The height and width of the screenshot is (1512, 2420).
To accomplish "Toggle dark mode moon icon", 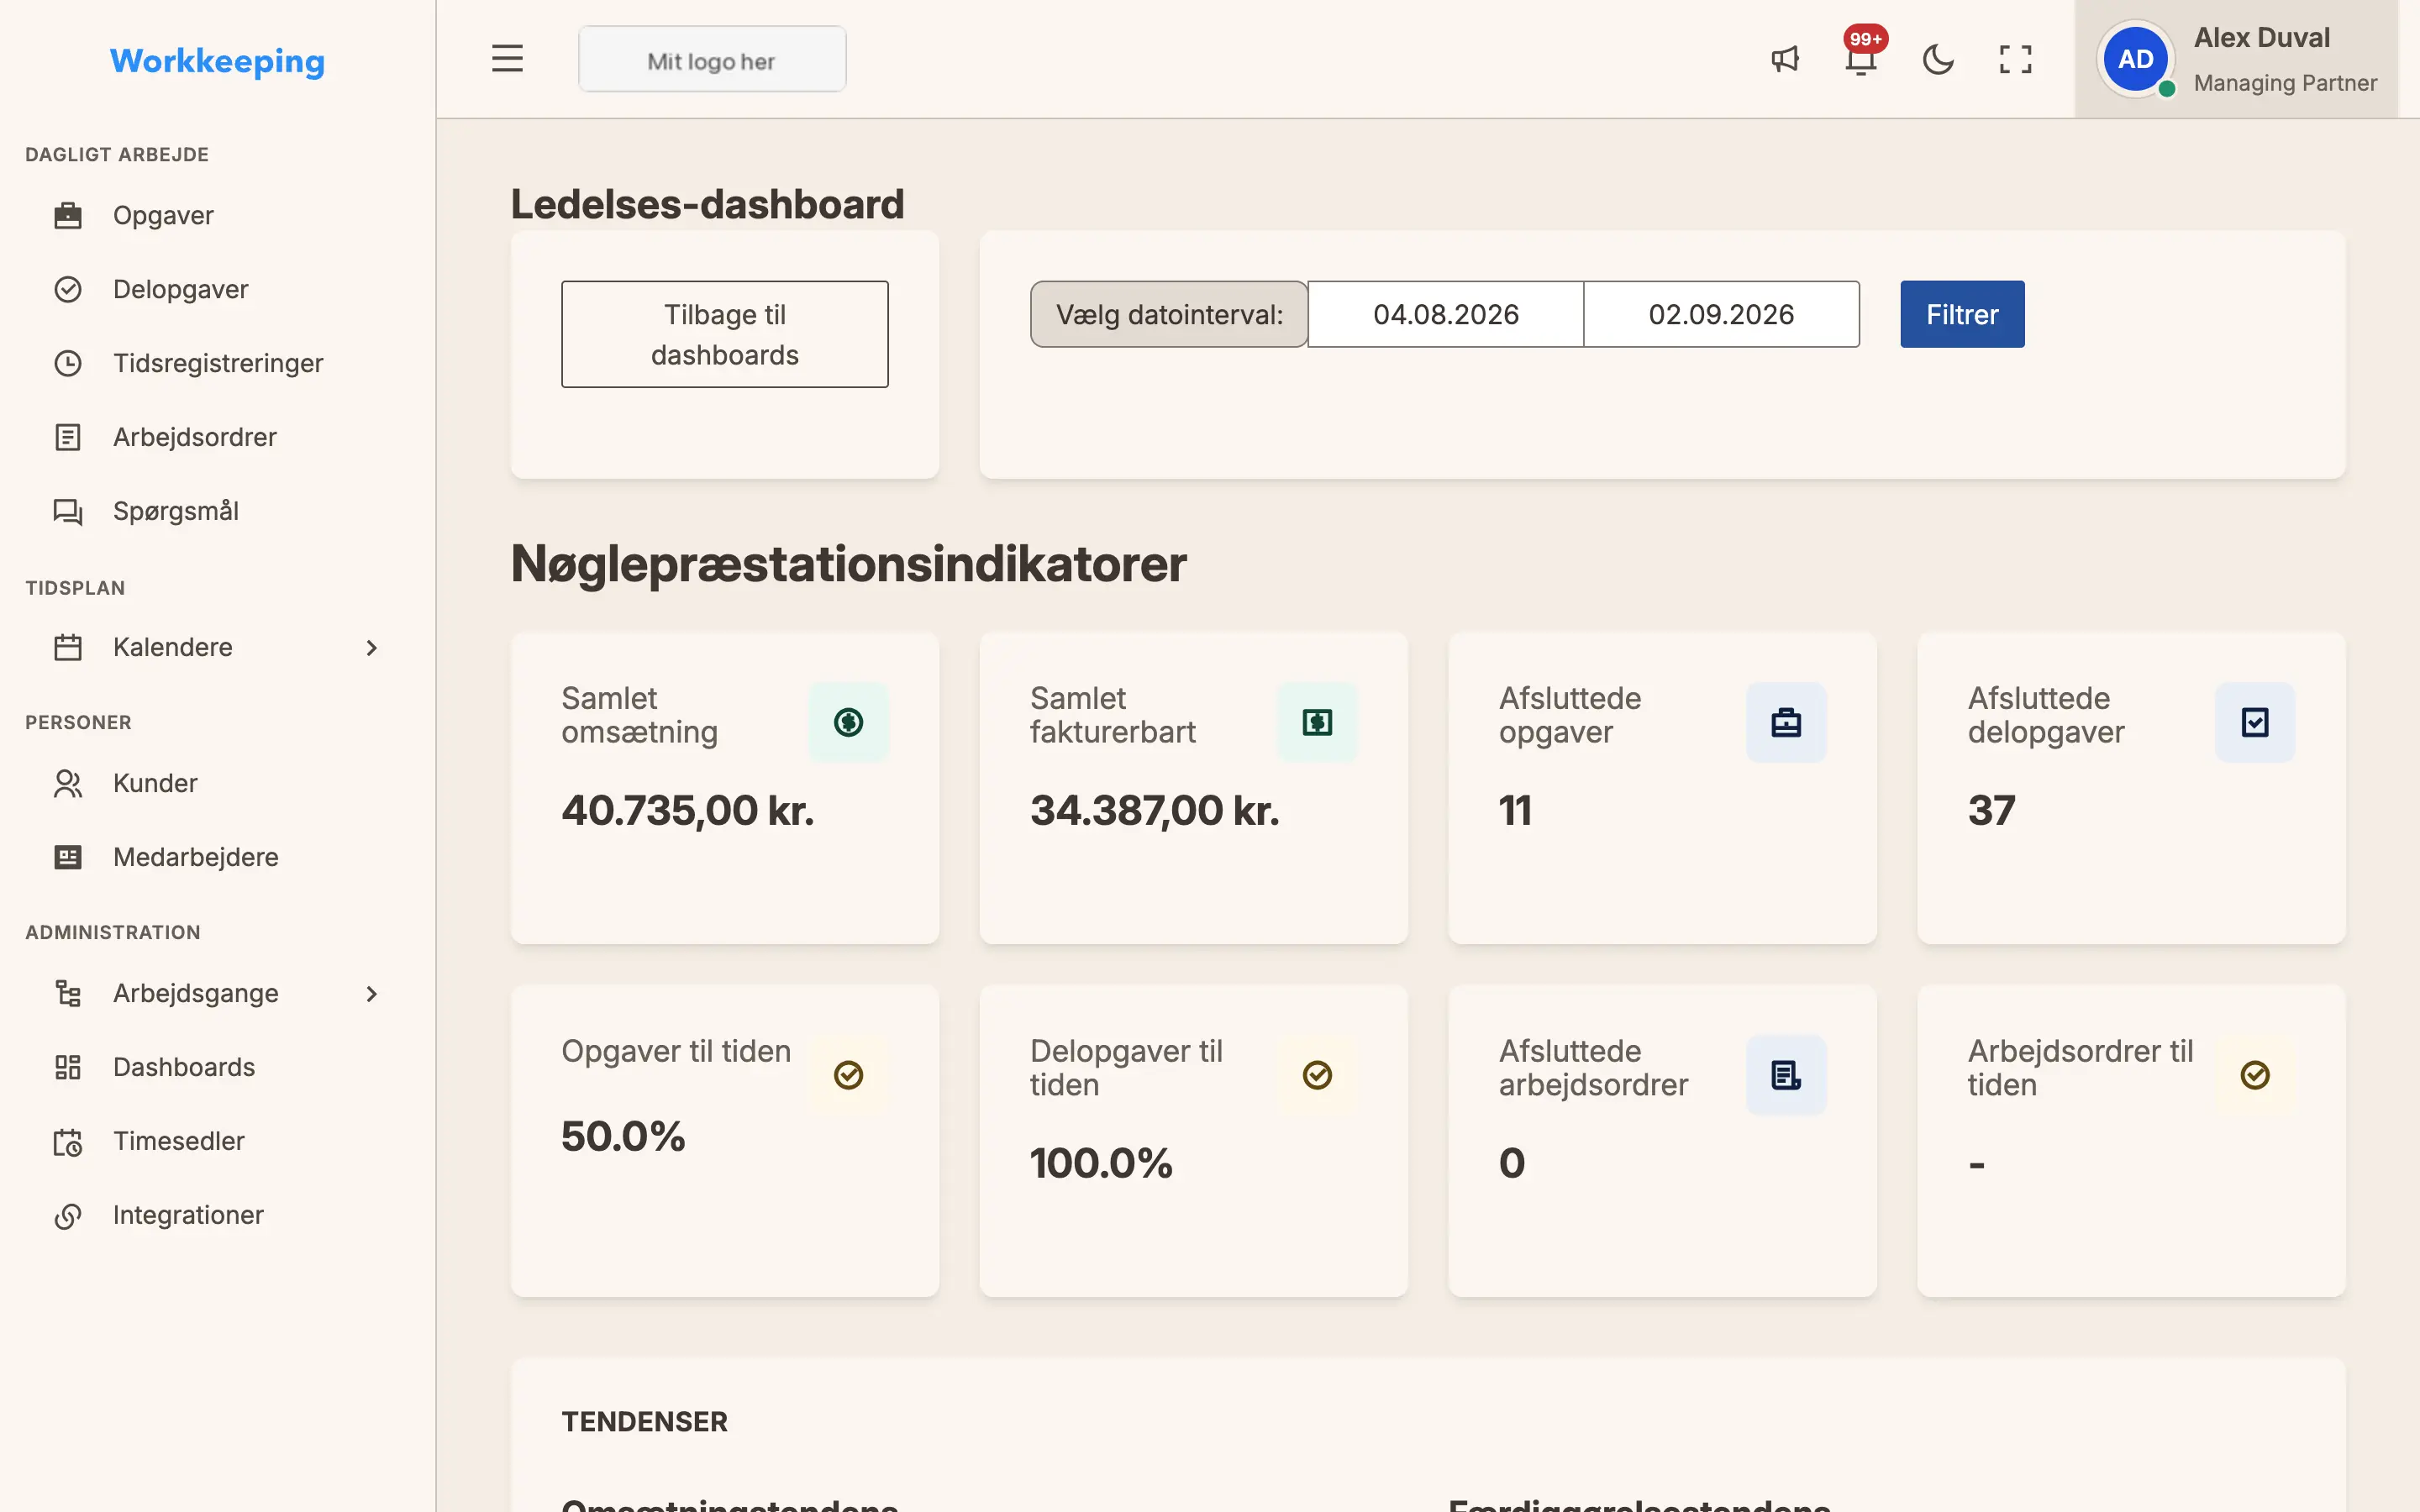I will pos(1938,59).
